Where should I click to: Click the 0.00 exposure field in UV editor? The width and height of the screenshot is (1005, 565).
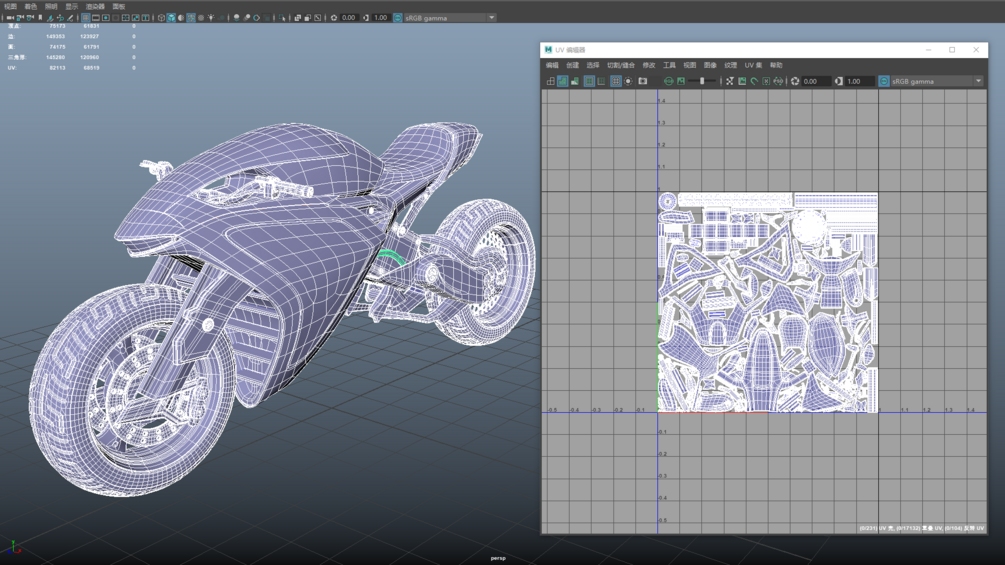click(x=814, y=81)
